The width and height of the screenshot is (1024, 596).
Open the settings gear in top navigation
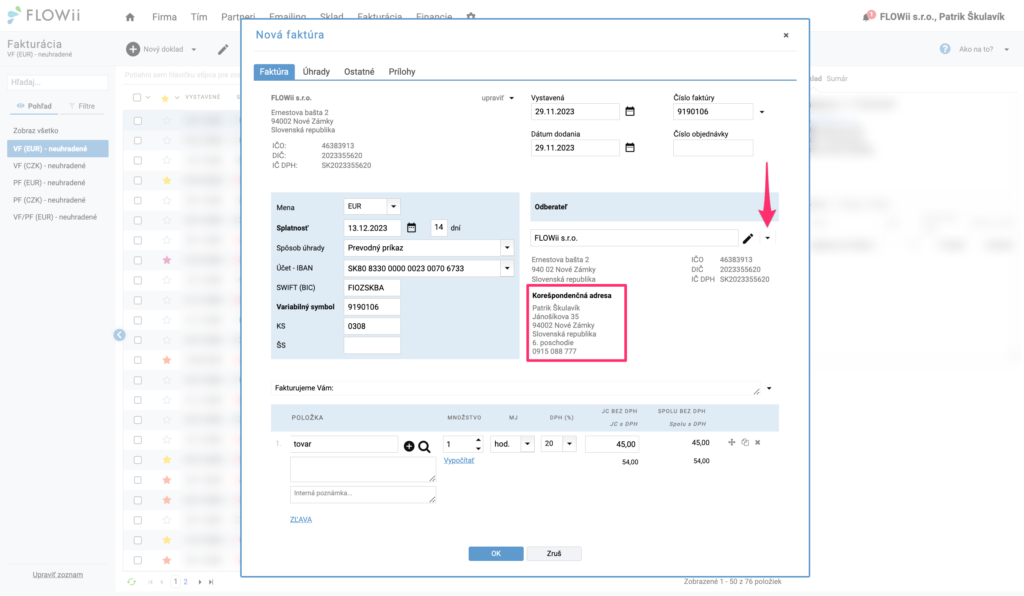[471, 16]
